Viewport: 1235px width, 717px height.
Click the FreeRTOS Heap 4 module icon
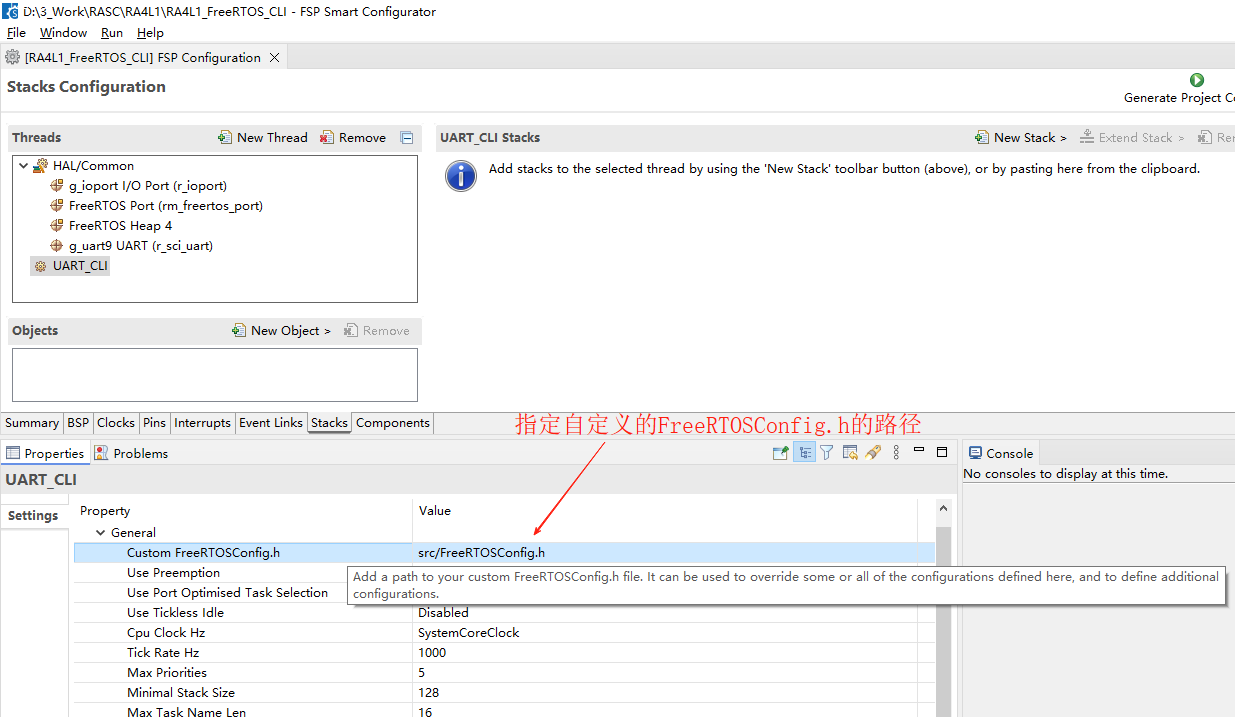point(57,226)
